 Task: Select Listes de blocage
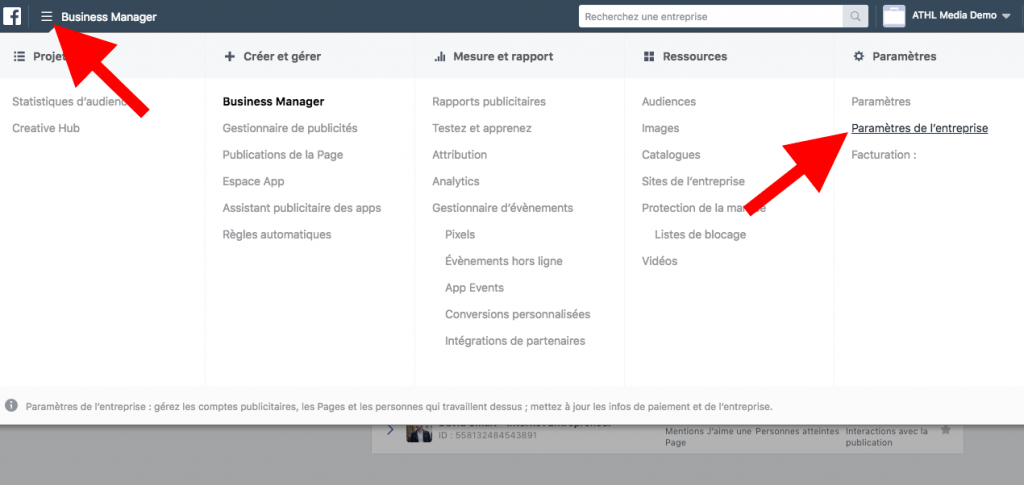click(x=700, y=234)
